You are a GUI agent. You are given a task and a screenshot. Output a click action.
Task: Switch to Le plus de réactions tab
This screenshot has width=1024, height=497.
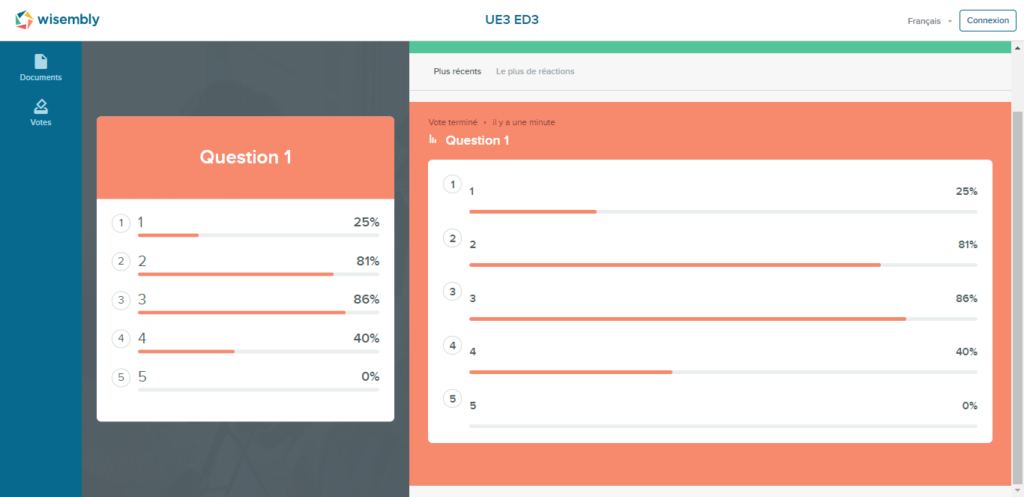click(x=535, y=71)
